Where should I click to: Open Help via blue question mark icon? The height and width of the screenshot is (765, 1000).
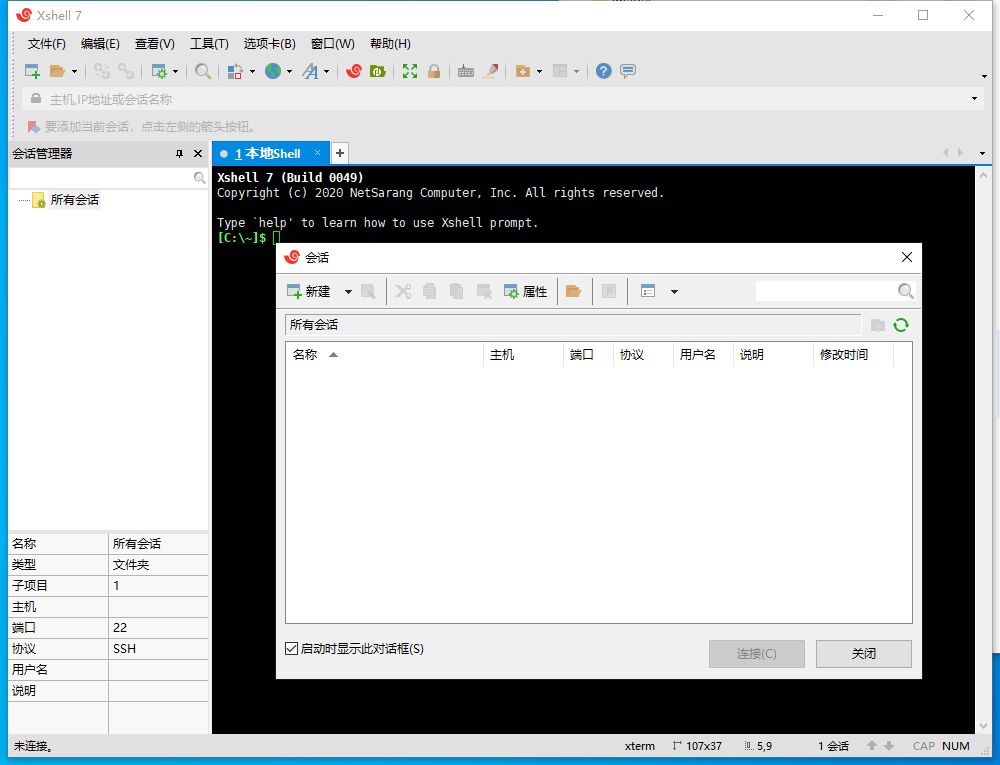[x=603, y=71]
